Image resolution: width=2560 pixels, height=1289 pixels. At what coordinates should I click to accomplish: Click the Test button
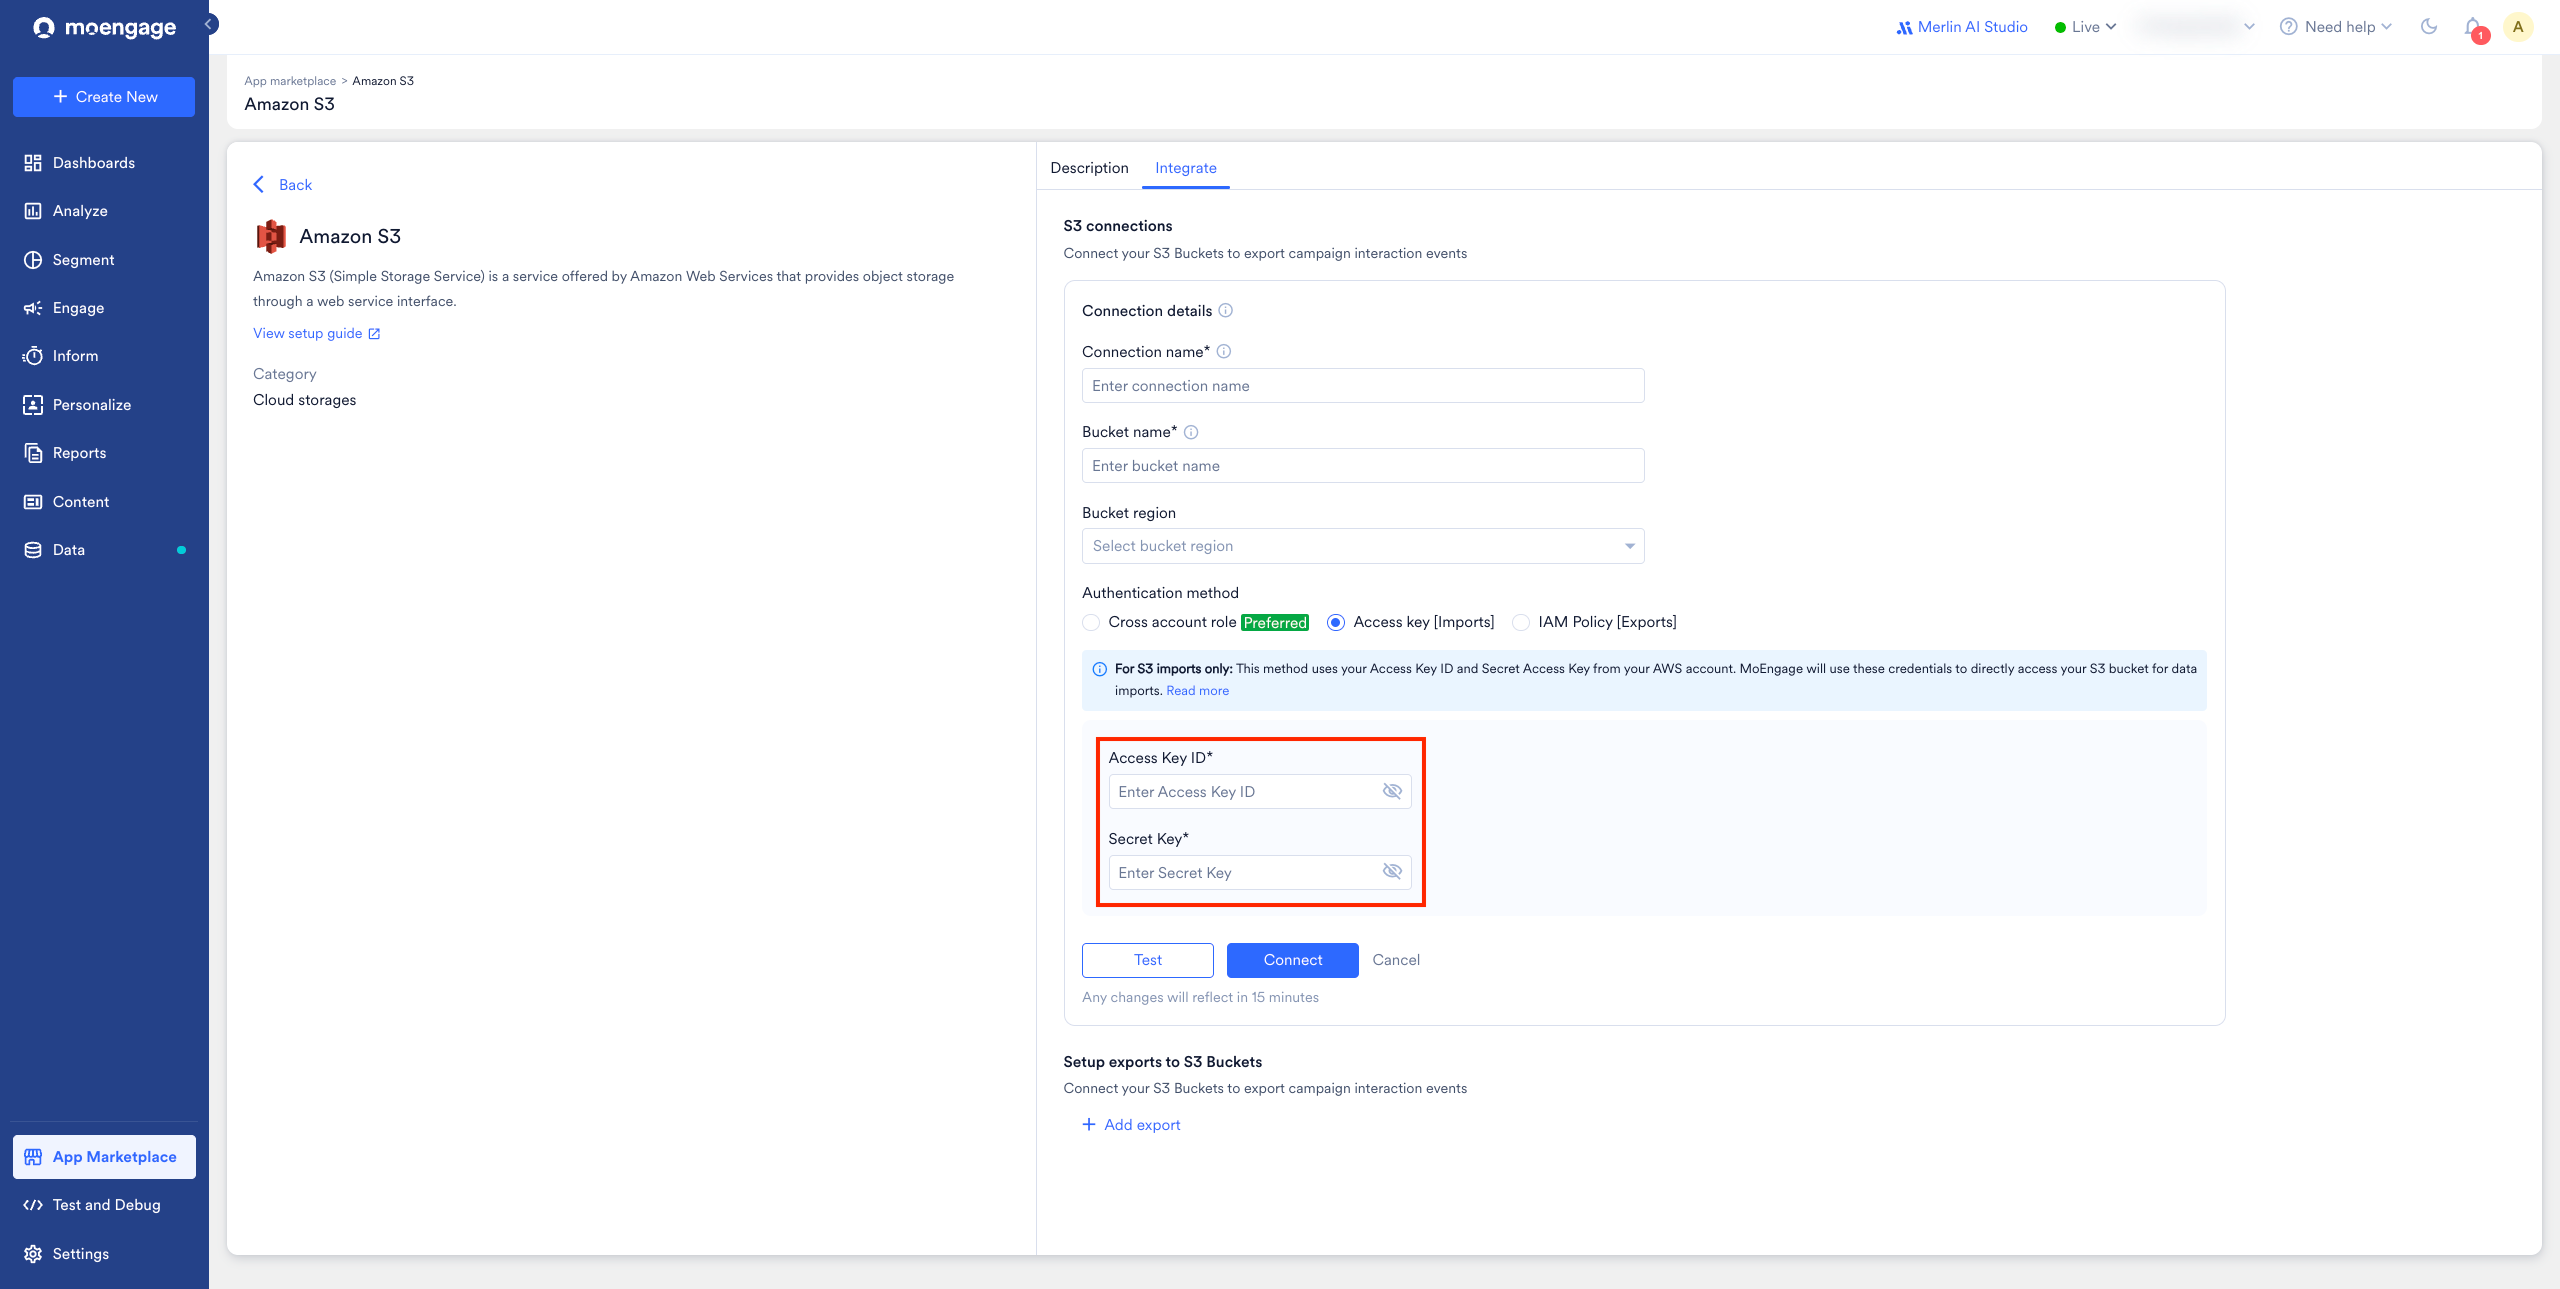(1148, 960)
